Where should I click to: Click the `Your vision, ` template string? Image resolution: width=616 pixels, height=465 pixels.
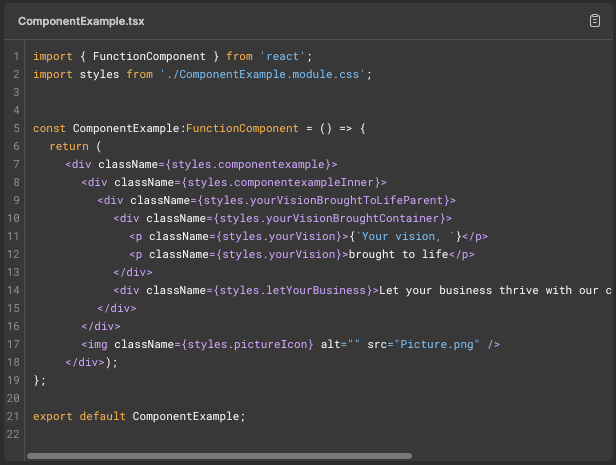click(405, 236)
